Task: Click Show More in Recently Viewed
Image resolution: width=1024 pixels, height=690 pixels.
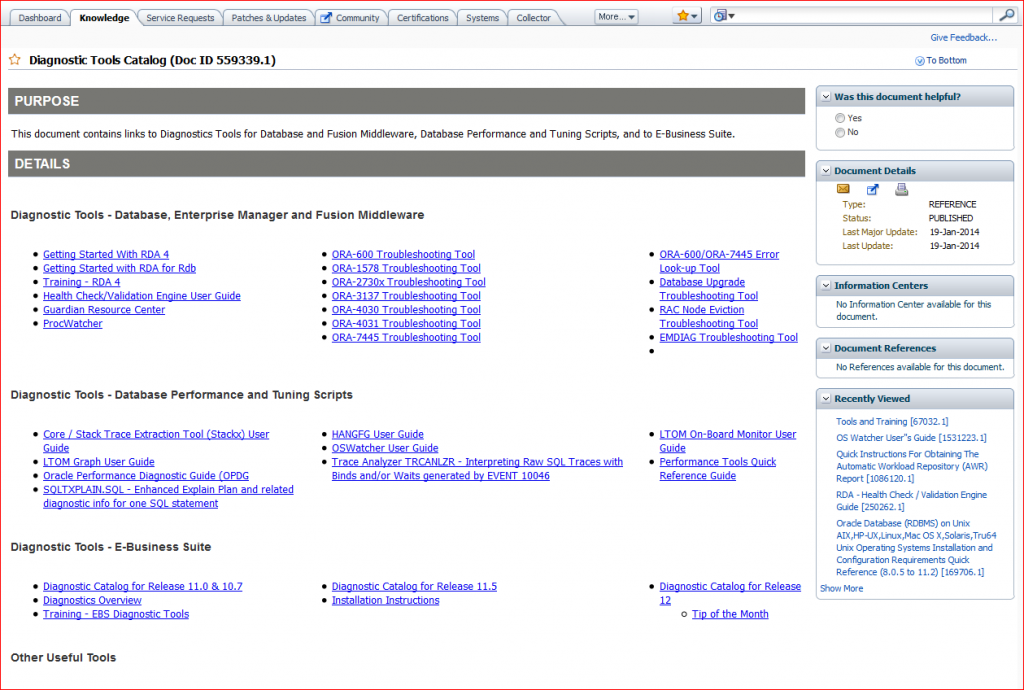Action: [x=841, y=588]
